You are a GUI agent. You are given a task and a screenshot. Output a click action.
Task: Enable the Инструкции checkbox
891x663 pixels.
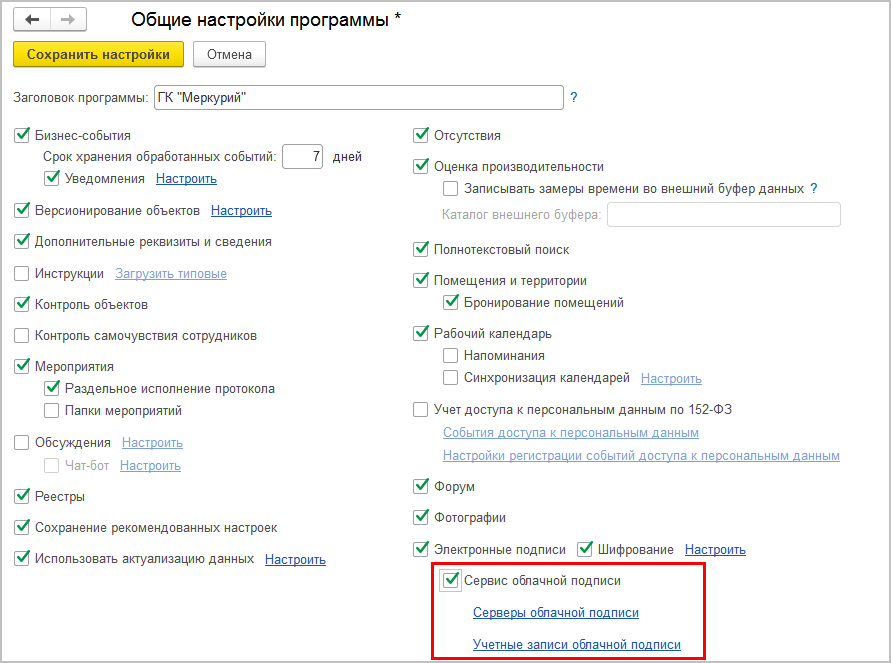22,273
